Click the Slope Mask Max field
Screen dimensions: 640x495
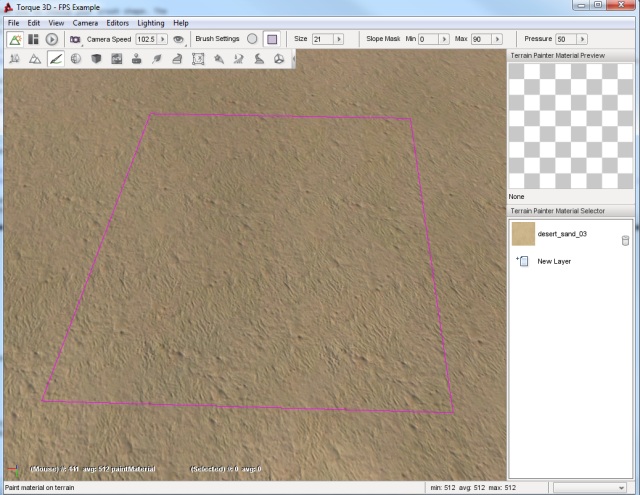[x=483, y=39]
